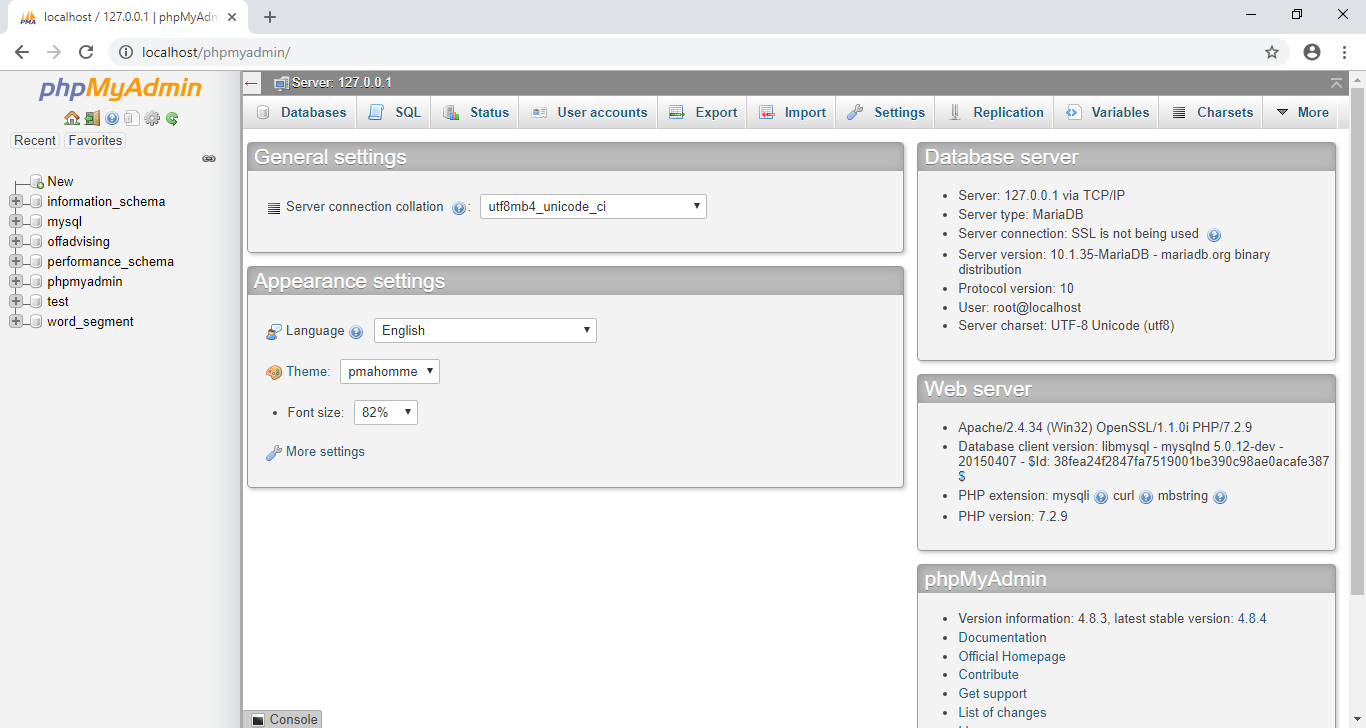
Task: Expand the performance_schema database tree node
Action: pos(15,261)
